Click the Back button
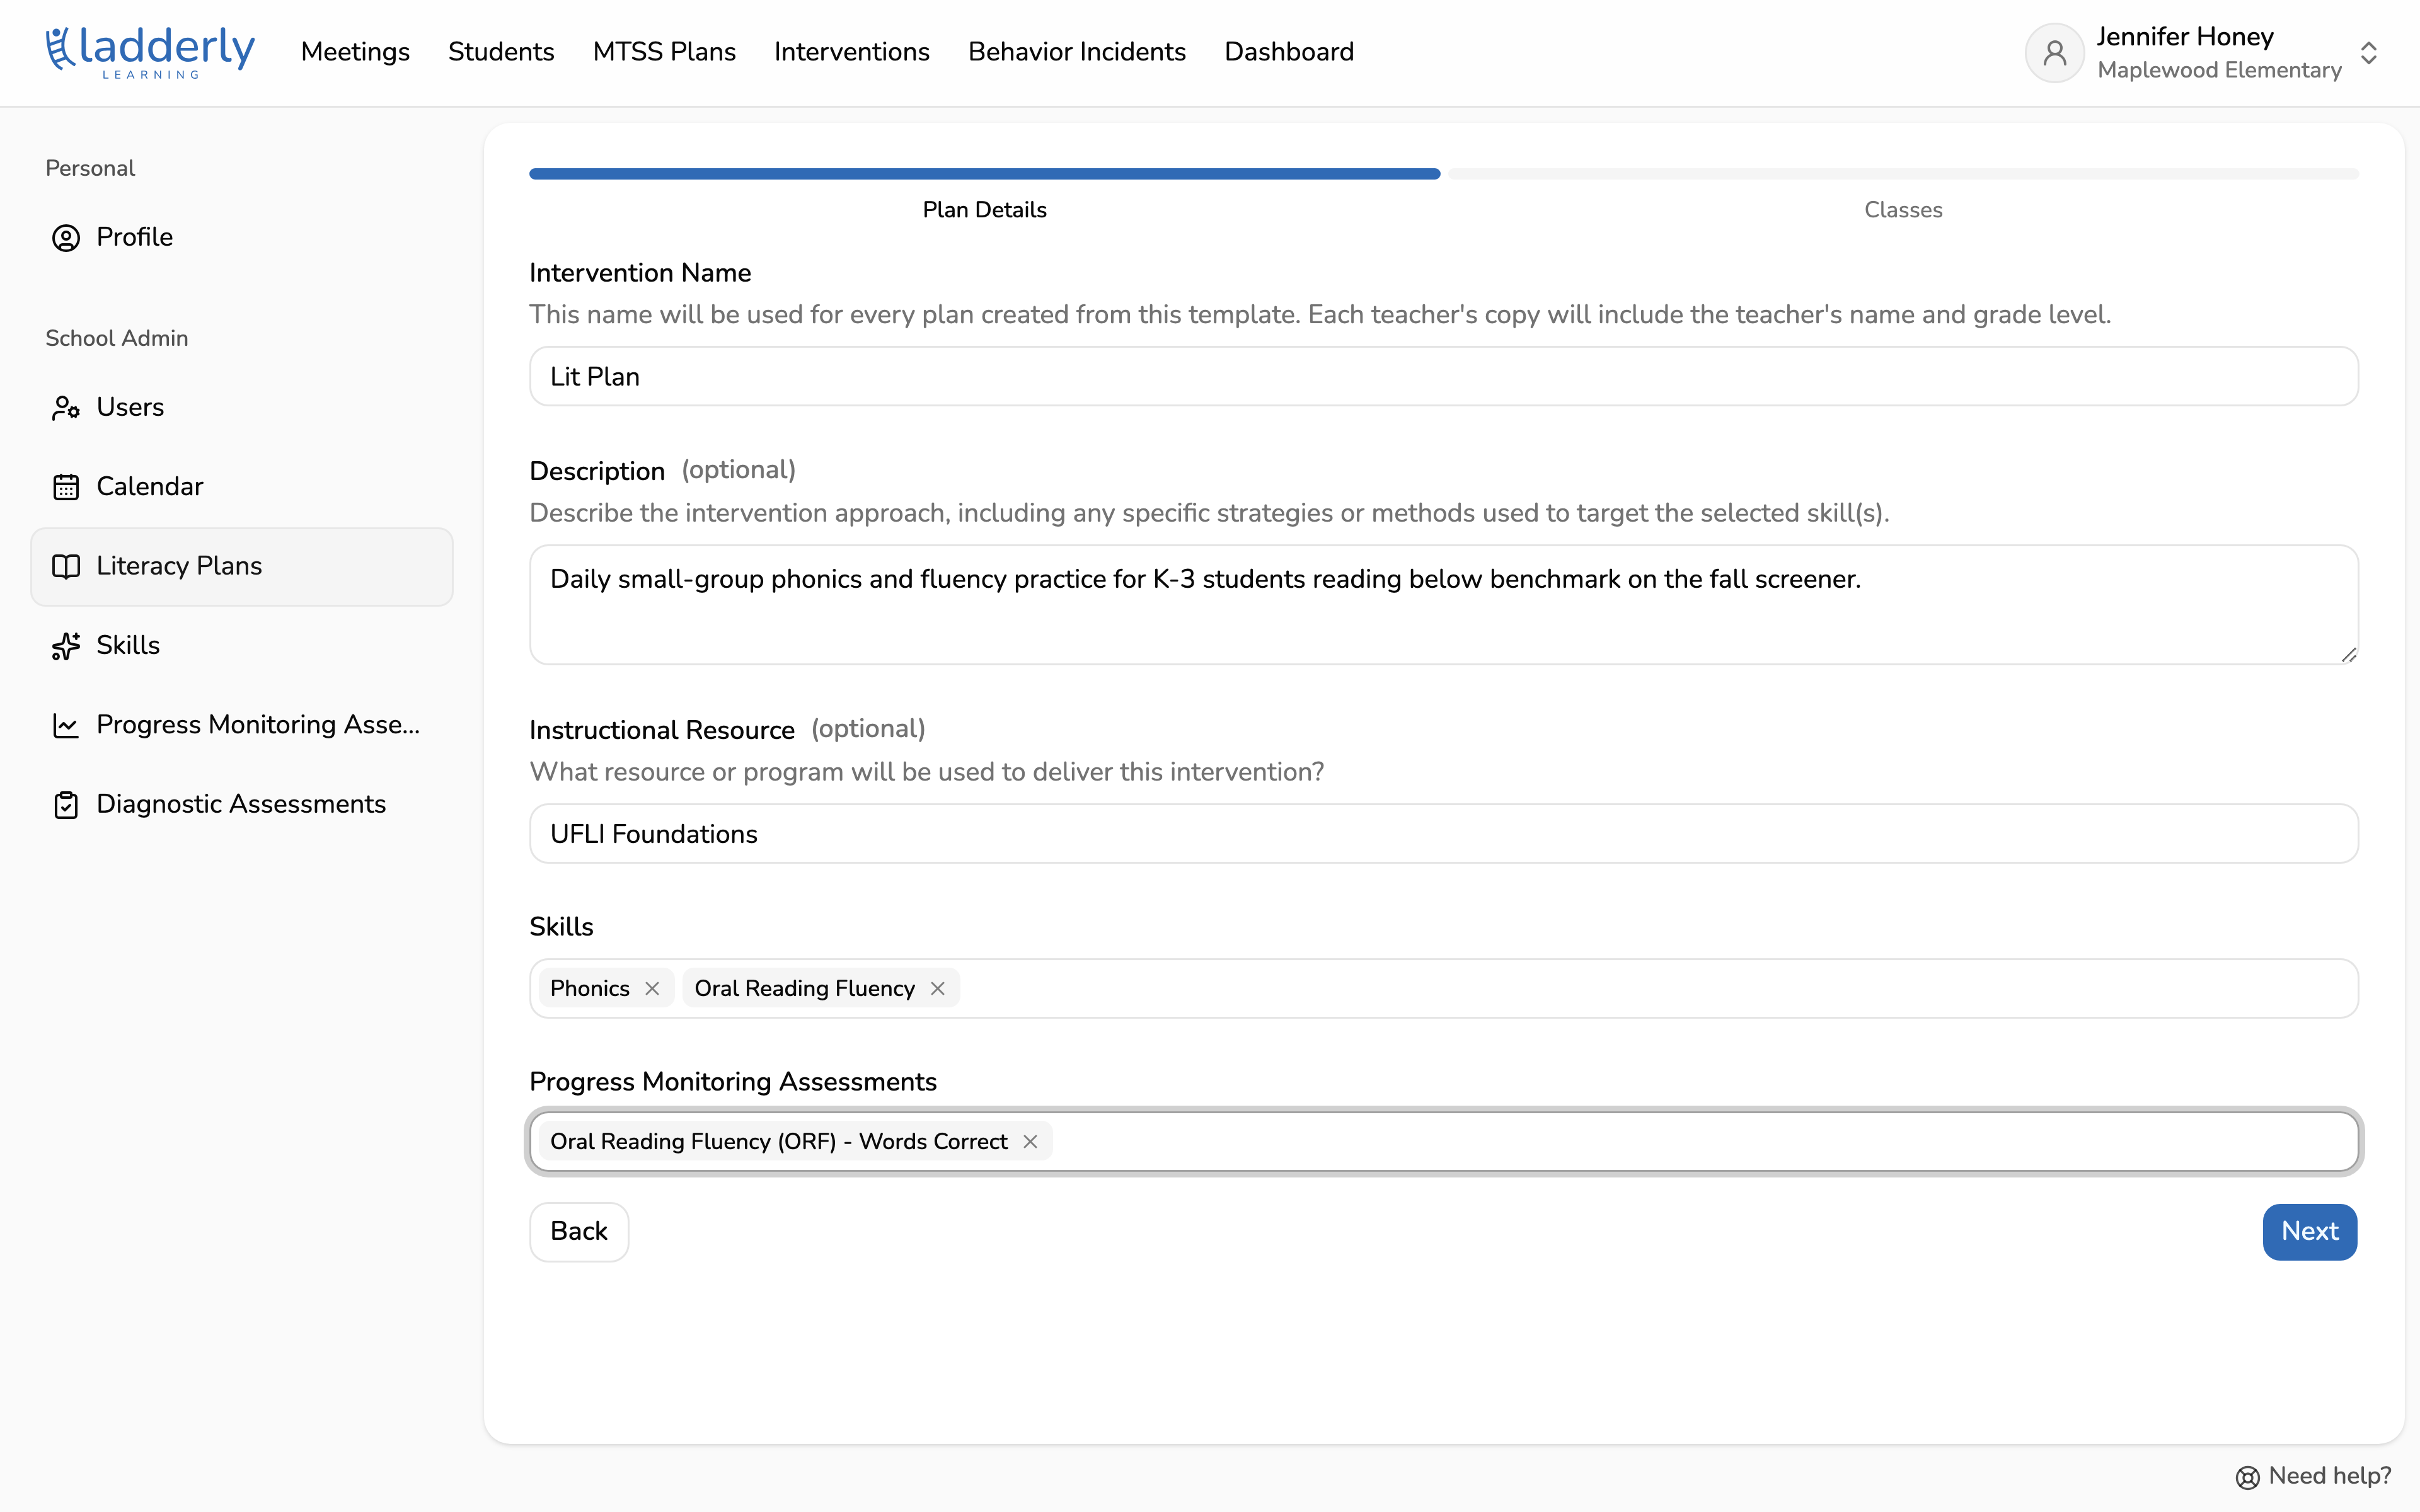Image resolution: width=2420 pixels, height=1512 pixels. point(579,1232)
